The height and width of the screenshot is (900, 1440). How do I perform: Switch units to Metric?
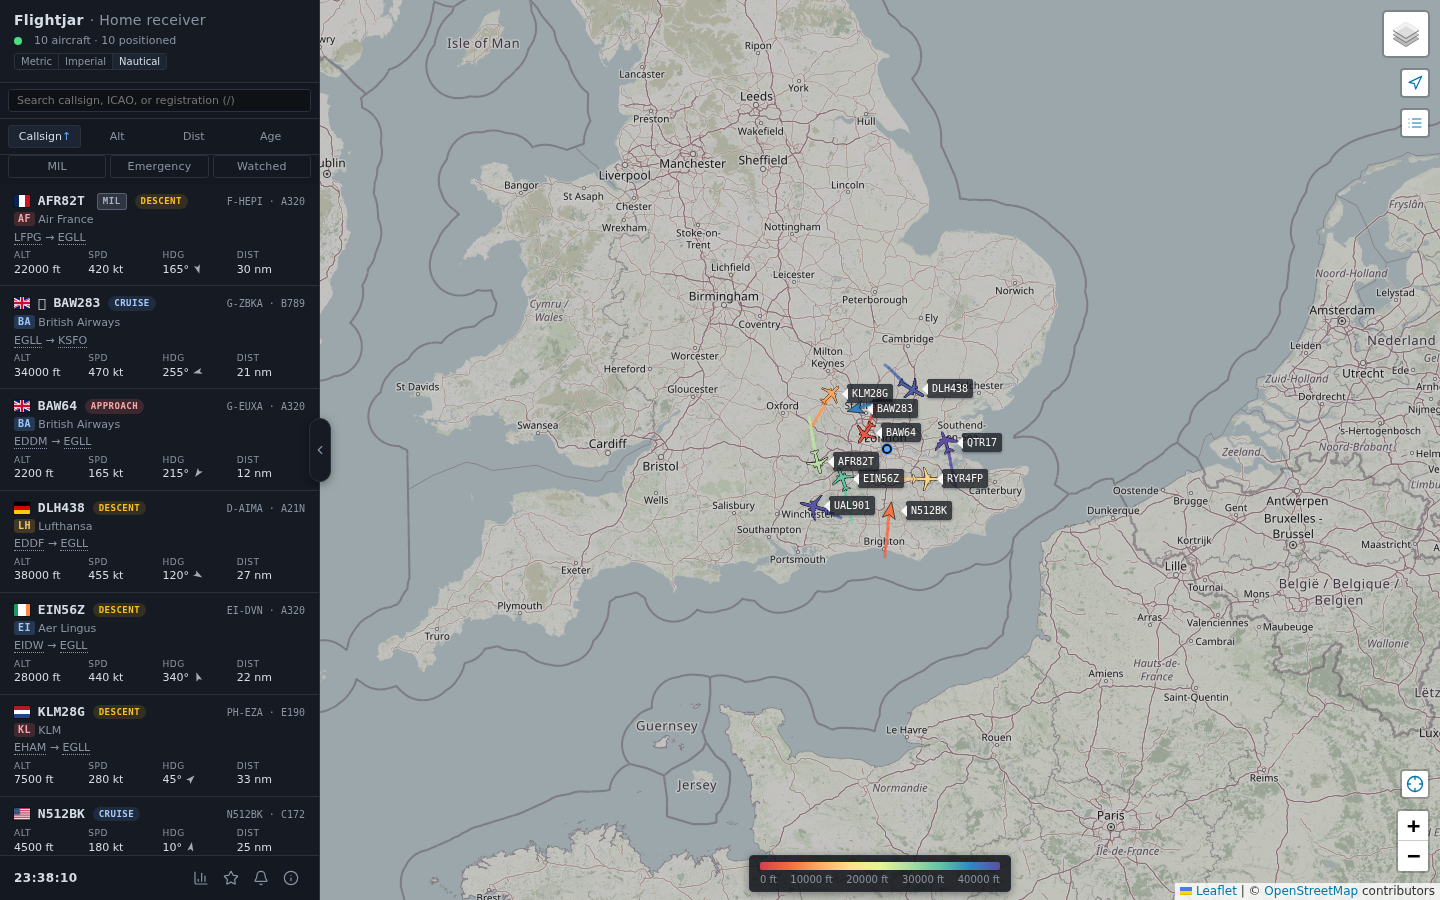click(35, 61)
